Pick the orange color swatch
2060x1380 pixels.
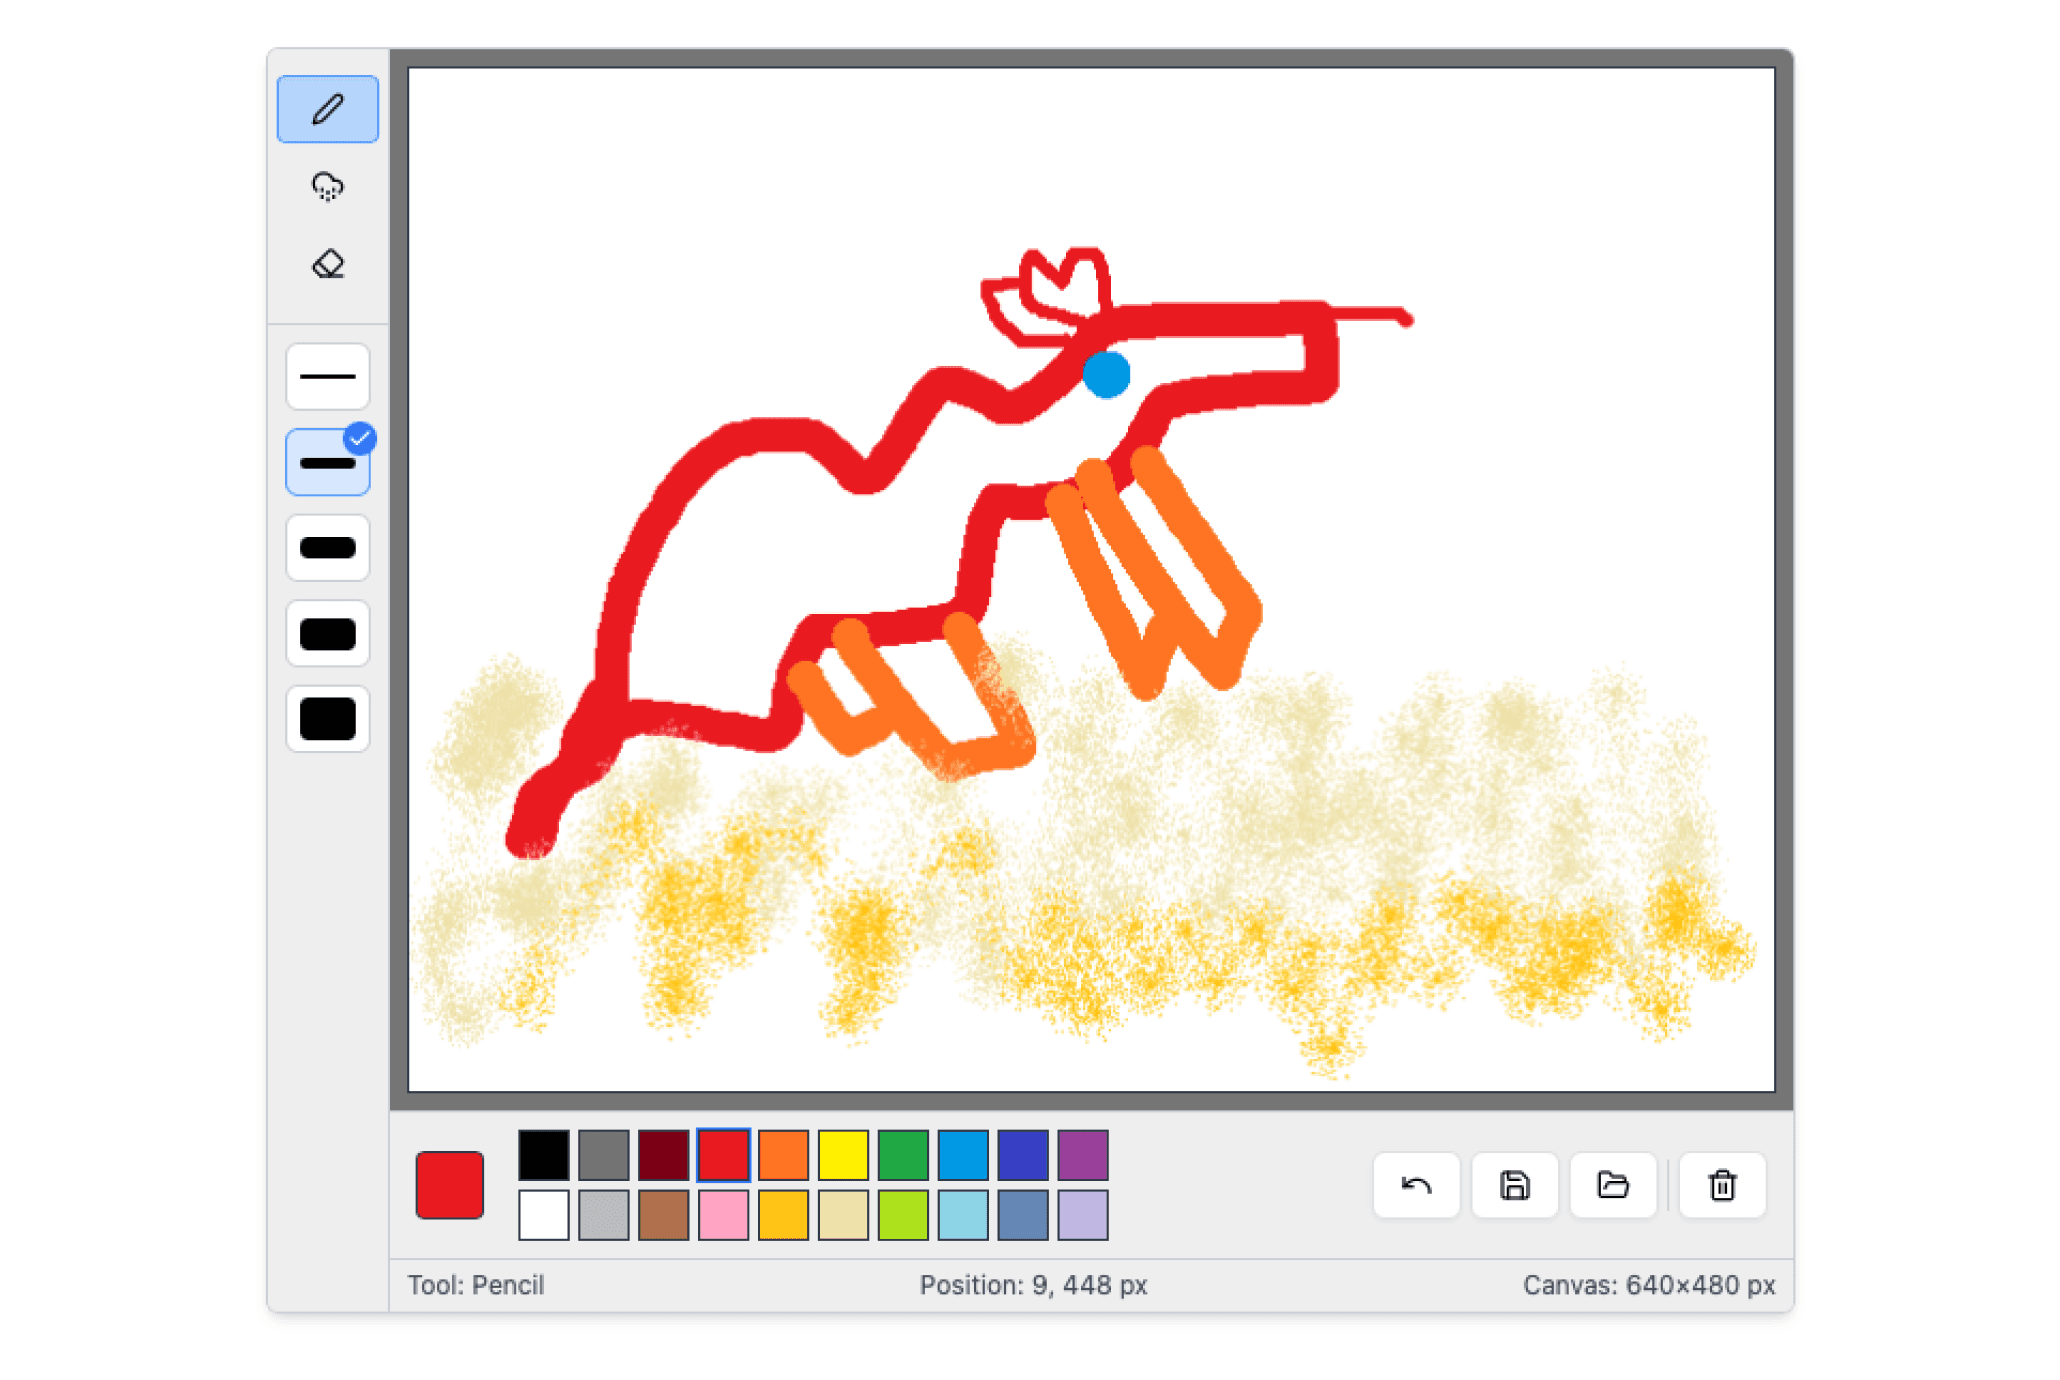(x=784, y=1157)
